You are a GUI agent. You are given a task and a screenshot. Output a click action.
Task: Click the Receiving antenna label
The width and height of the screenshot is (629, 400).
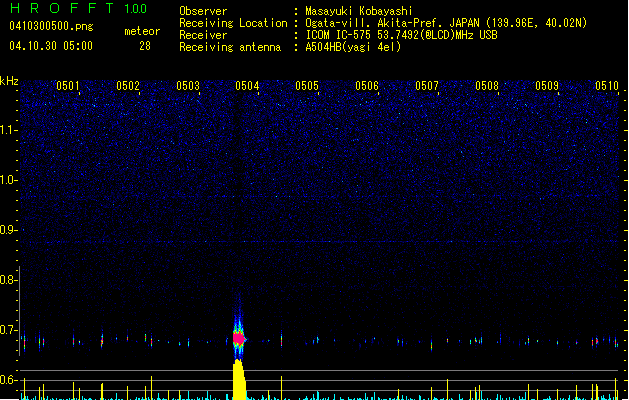[x=230, y=47]
